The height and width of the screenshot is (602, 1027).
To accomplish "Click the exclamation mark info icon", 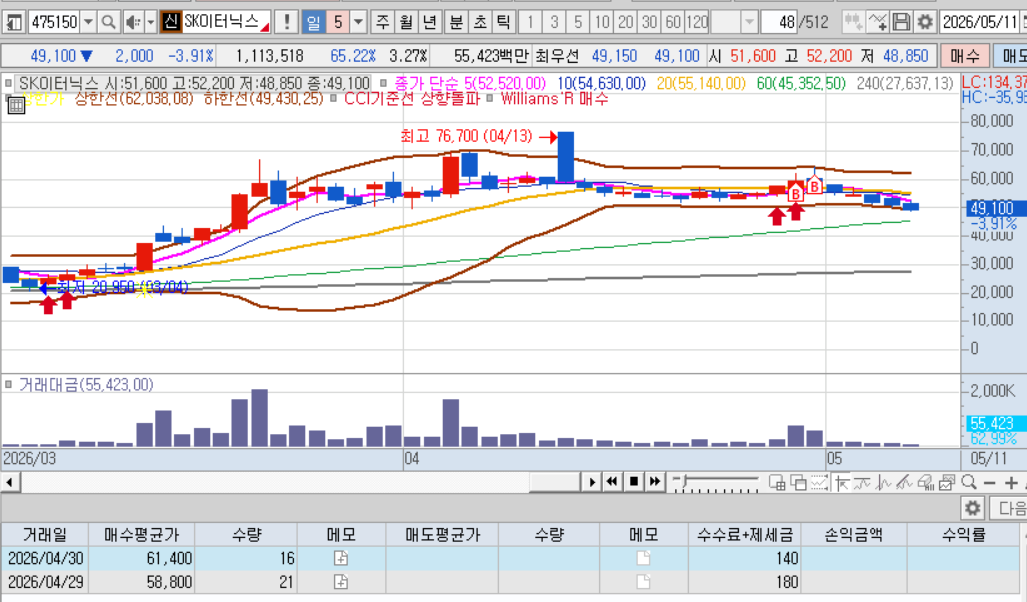I will pyautogui.click(x=286, y=22).
